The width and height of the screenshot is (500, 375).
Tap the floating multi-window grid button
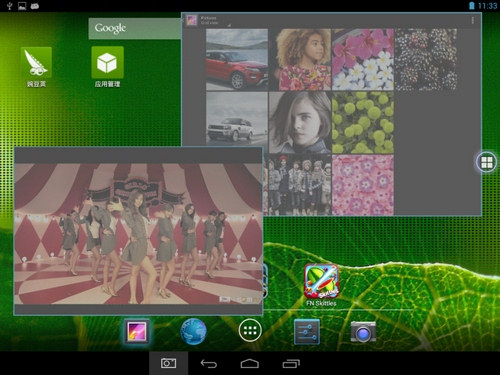486,162
